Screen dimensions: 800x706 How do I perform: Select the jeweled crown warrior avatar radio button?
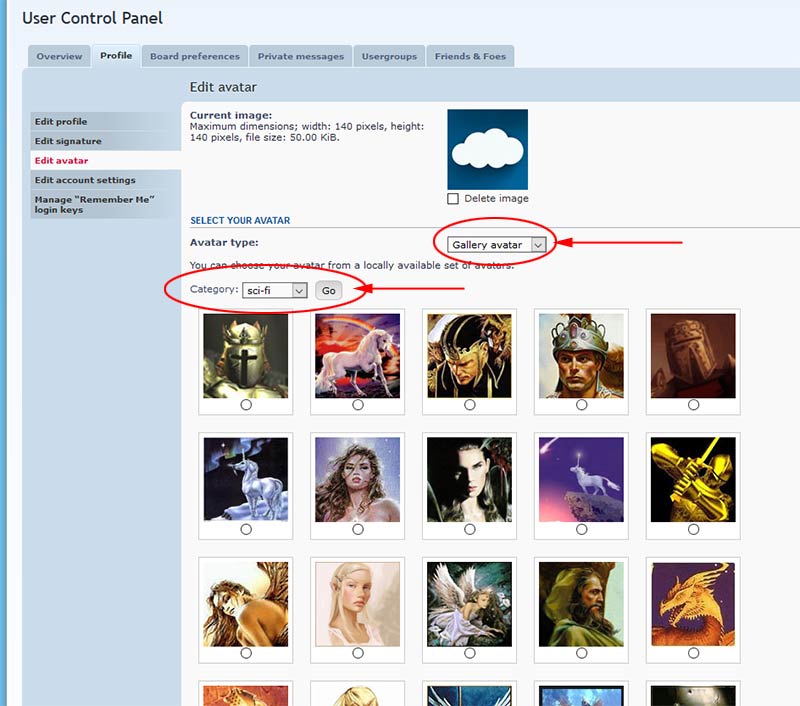pyautogui.click(x=581, y=405)
